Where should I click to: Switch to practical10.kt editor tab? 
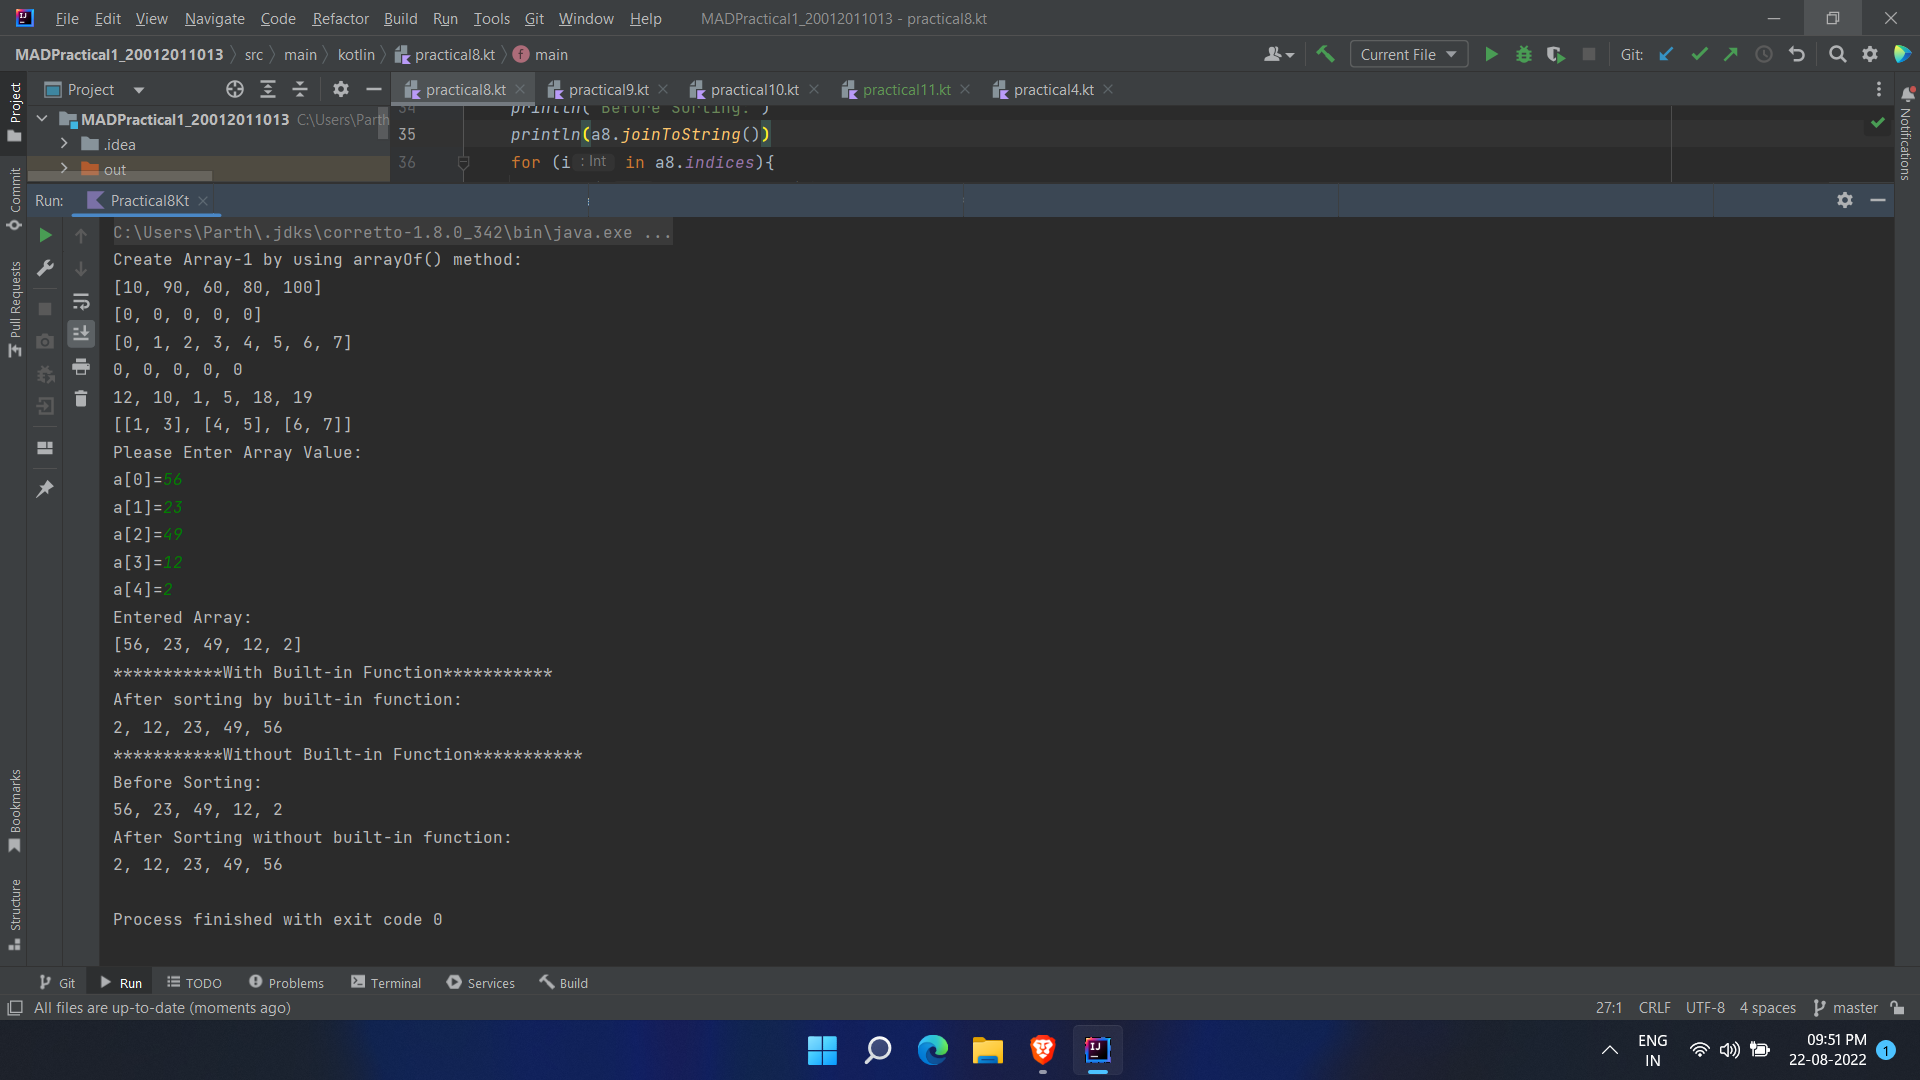[754, 90]
